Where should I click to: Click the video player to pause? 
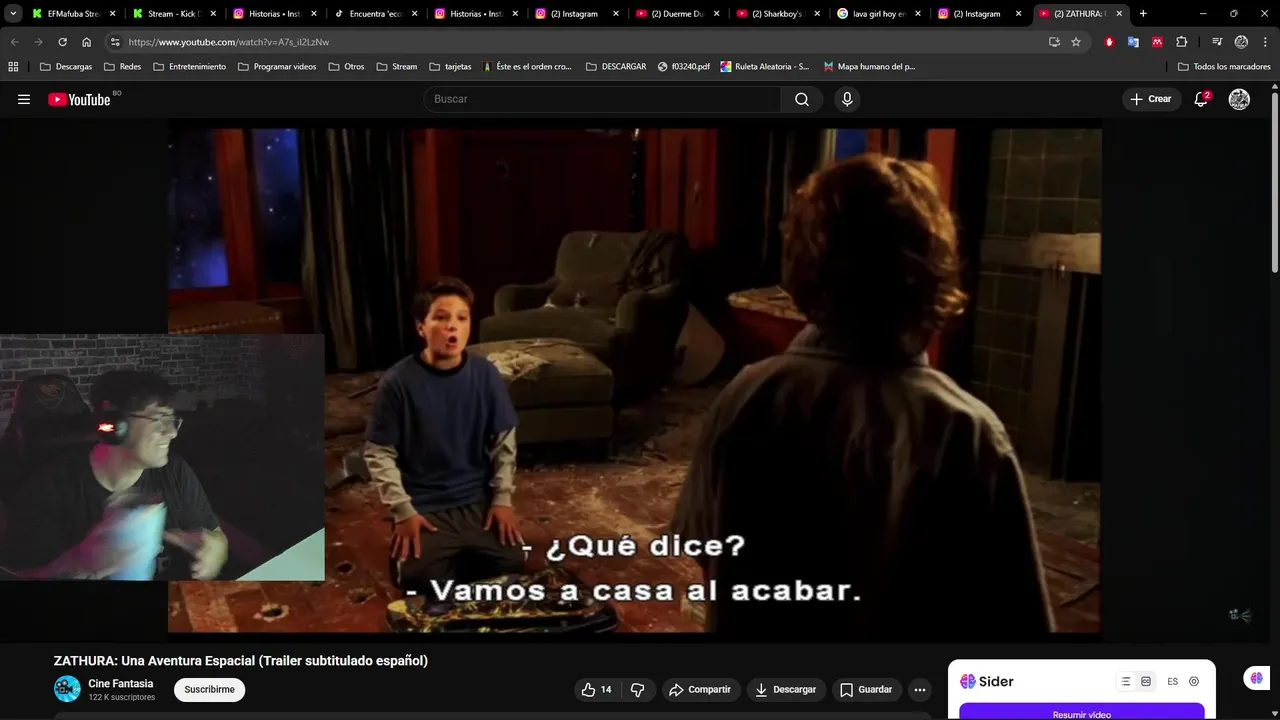[x=634, y=380]
